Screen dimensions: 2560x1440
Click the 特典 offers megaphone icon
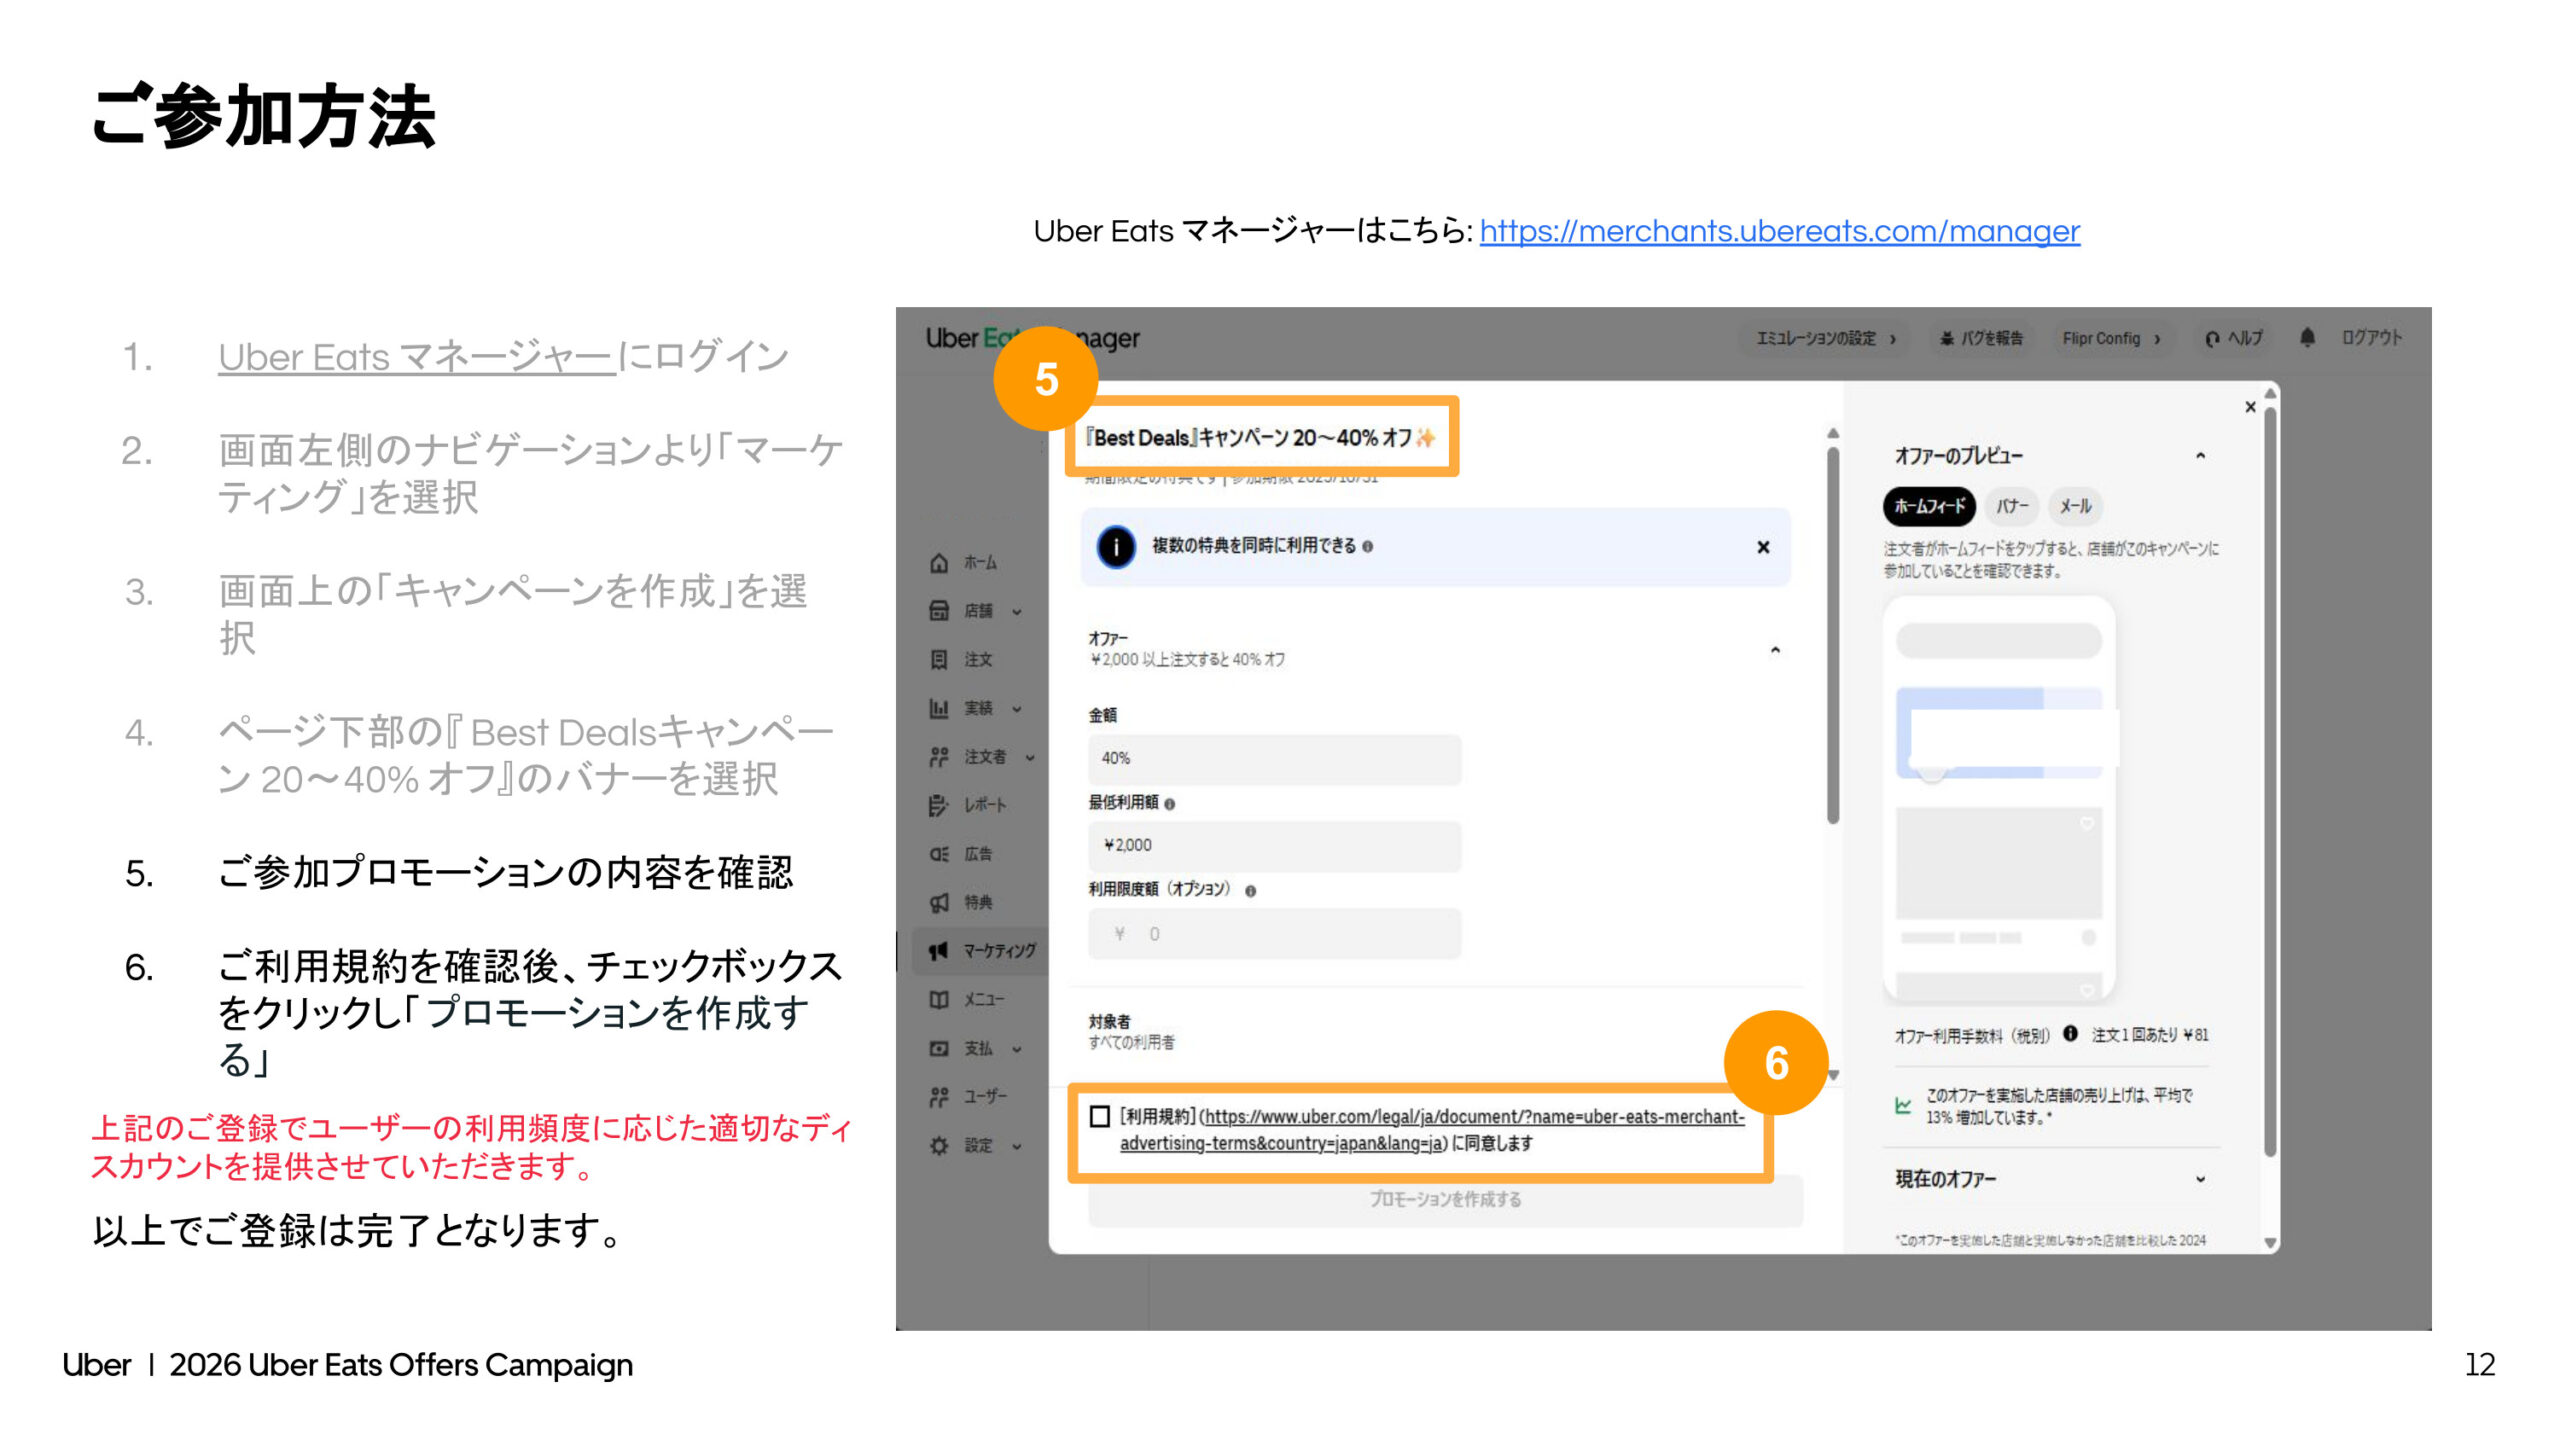click(939, 903)
